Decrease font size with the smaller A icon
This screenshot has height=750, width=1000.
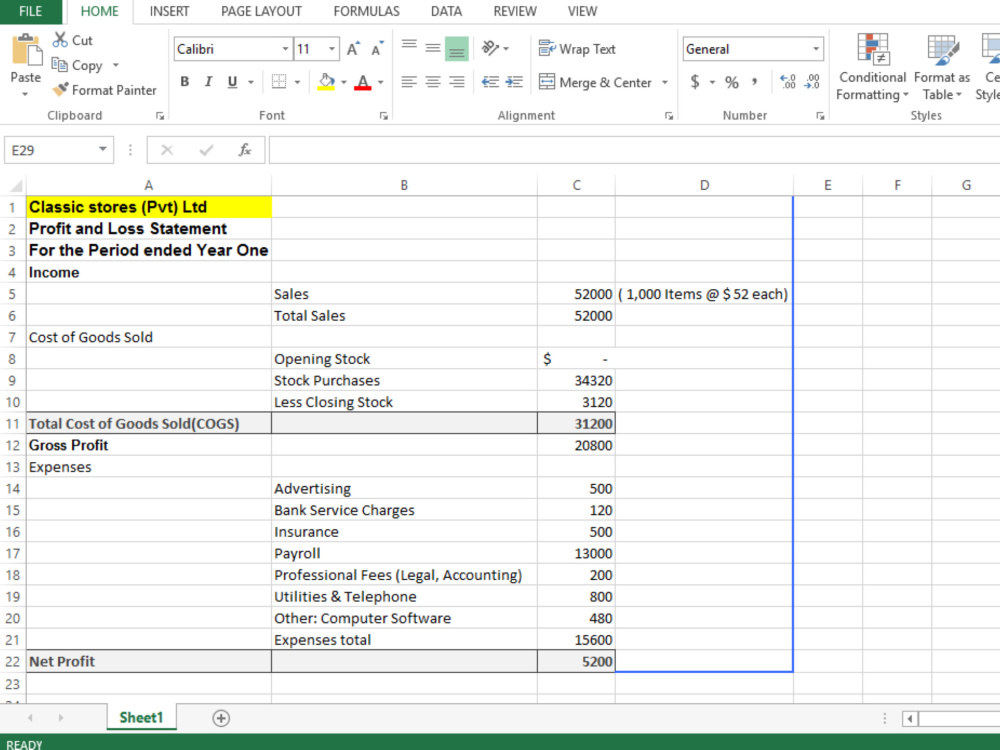click(x=377, y=49)
